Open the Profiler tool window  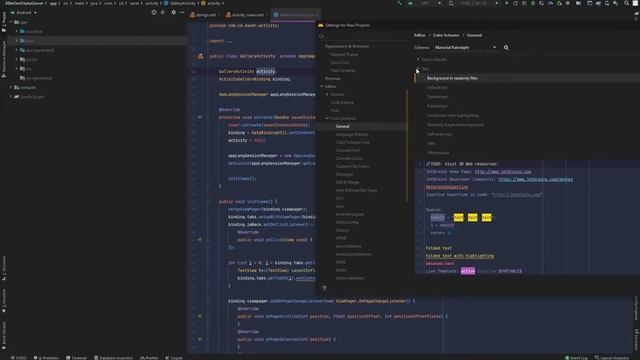(x=149, y=358)
